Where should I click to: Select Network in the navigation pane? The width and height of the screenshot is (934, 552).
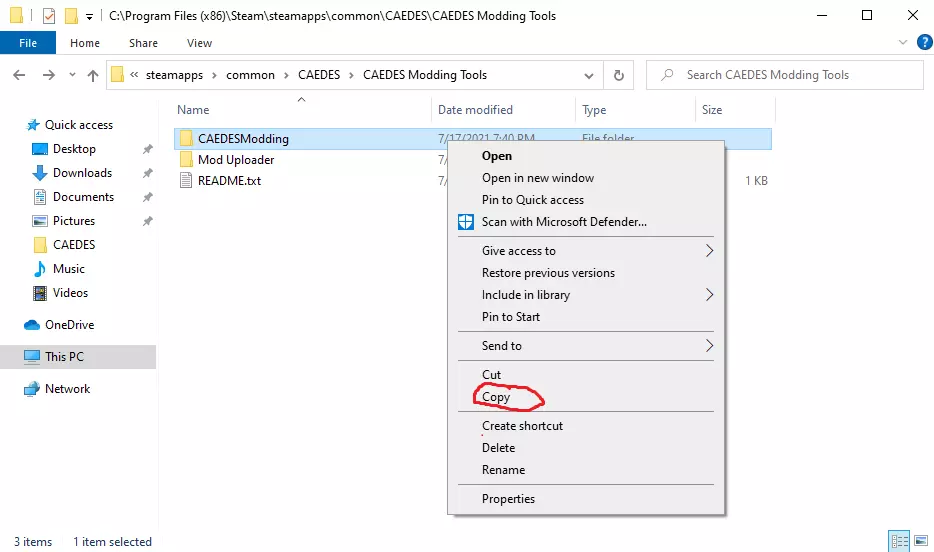coord(67,389)
